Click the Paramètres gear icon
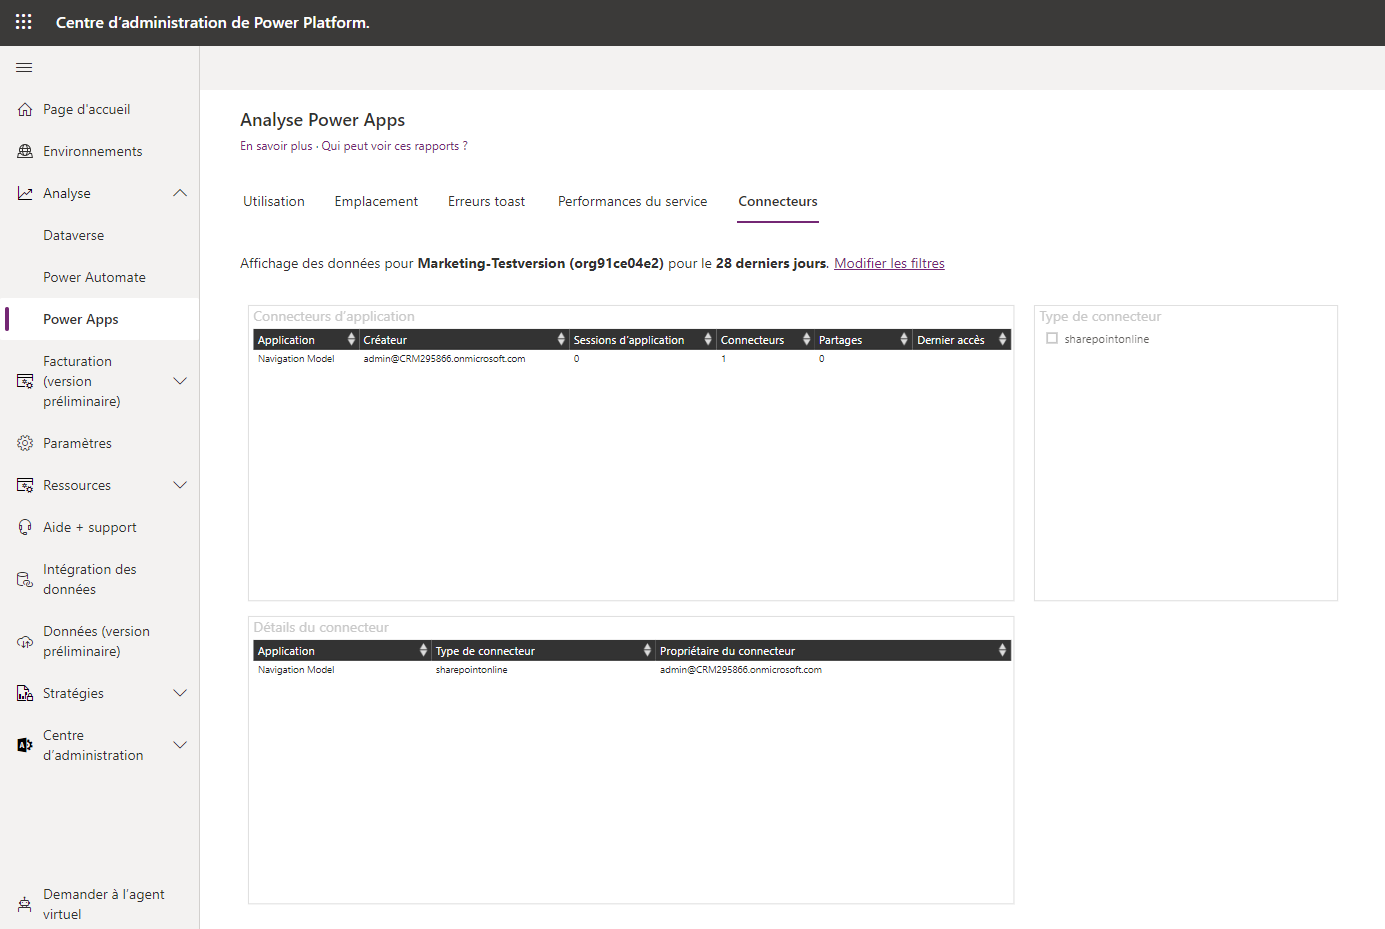The image size is (1385, 929). click(25, 444)
